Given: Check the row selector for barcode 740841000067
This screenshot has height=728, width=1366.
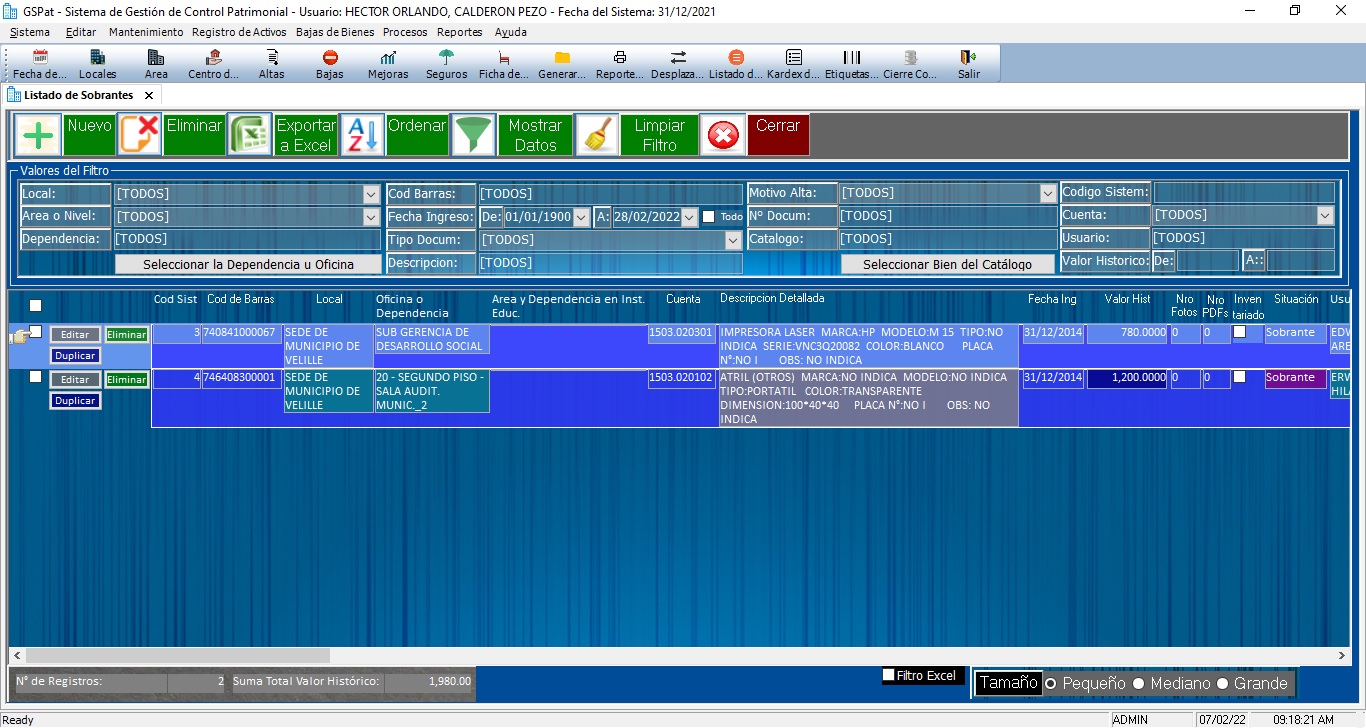Looking at the screenshot, I should coord(35,331).
